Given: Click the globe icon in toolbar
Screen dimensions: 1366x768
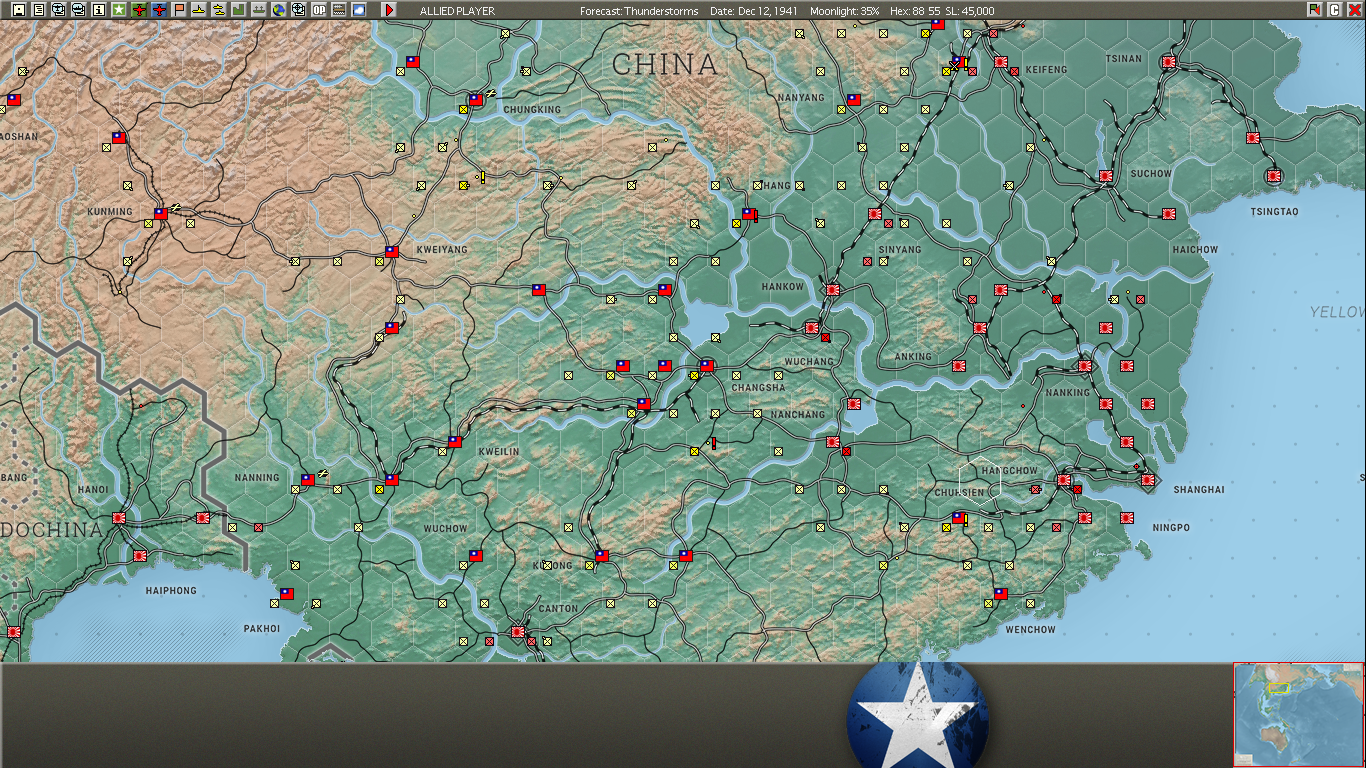Looking at the screenshot, I should 278,10.
